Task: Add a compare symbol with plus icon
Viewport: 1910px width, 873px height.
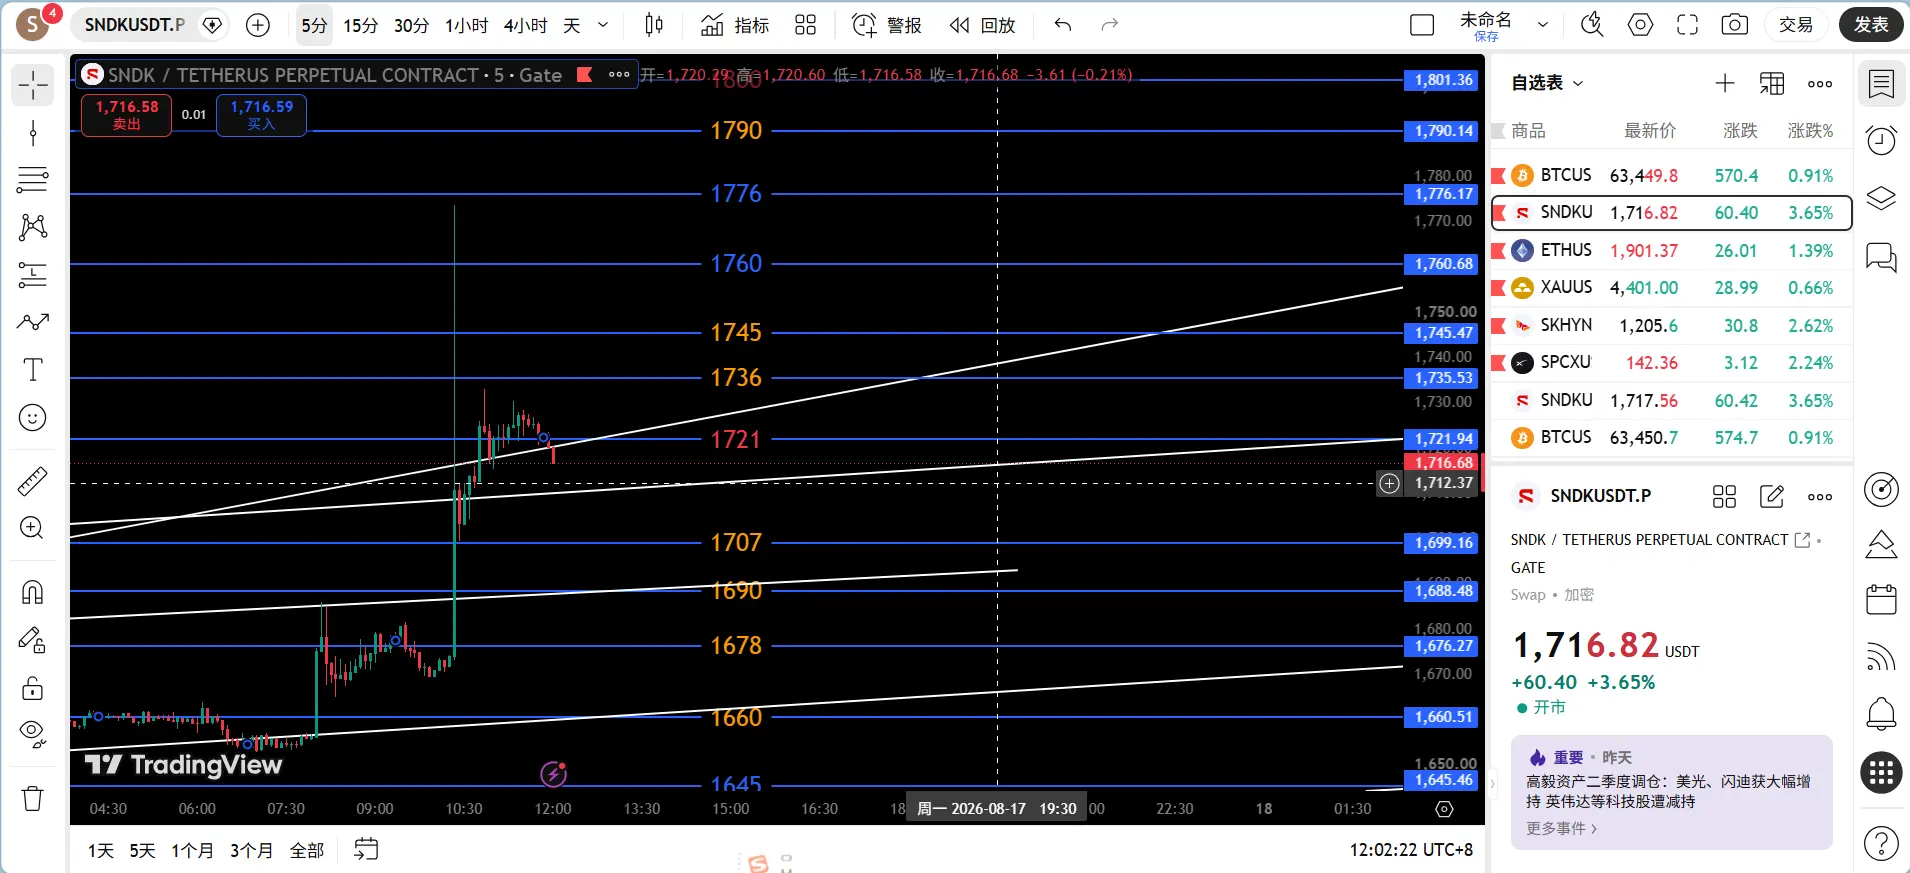Action: pyautogui.click(x=258, y=25)
